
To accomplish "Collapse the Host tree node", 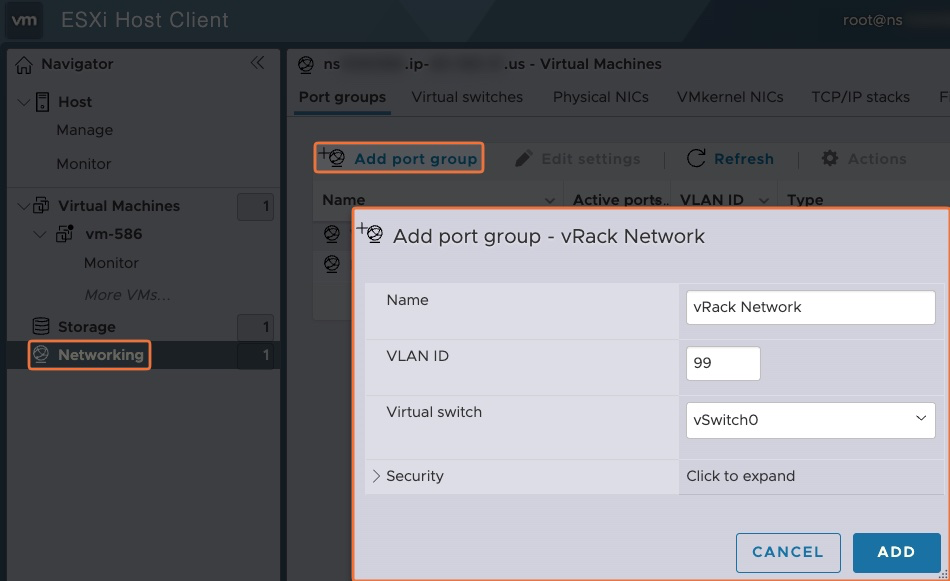I will (23, 102).
